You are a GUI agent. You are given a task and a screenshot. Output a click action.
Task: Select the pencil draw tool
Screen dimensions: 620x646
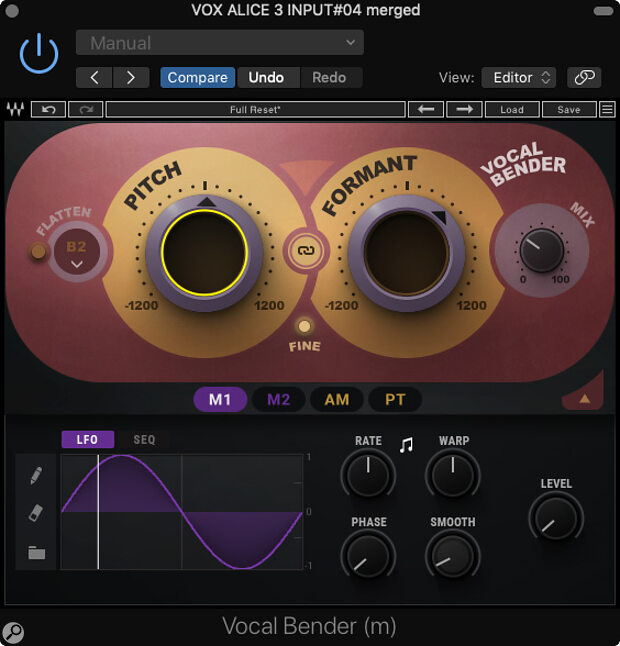[x=36, y=475]
